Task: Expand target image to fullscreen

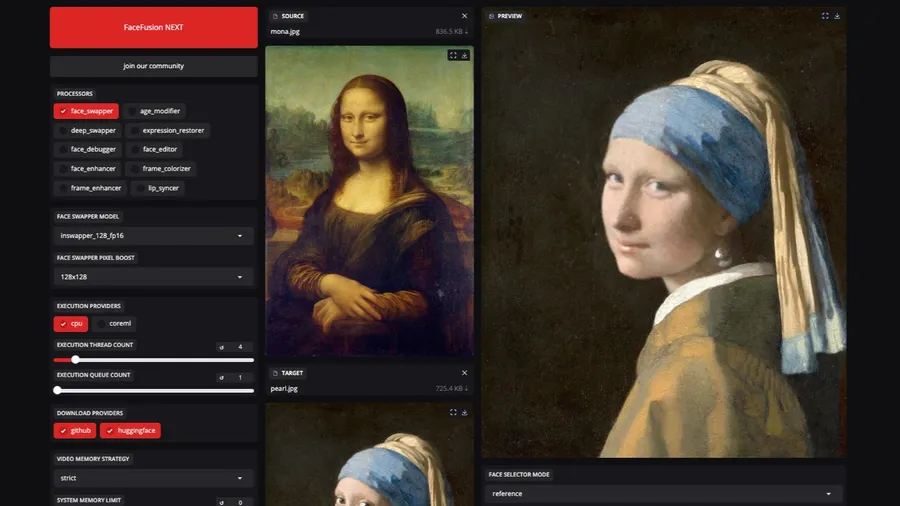Action: pos(453,412)
